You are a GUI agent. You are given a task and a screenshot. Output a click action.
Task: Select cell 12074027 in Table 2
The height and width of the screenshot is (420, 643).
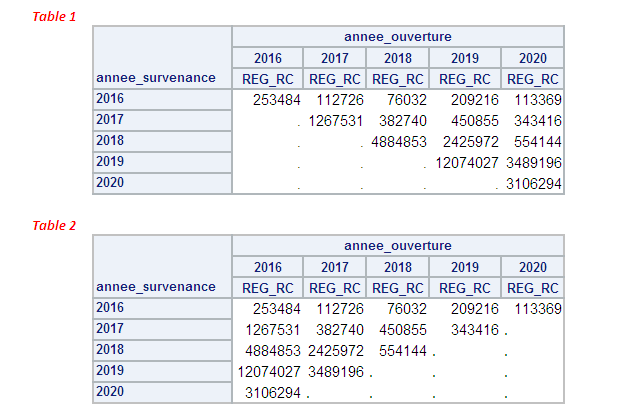268,372
